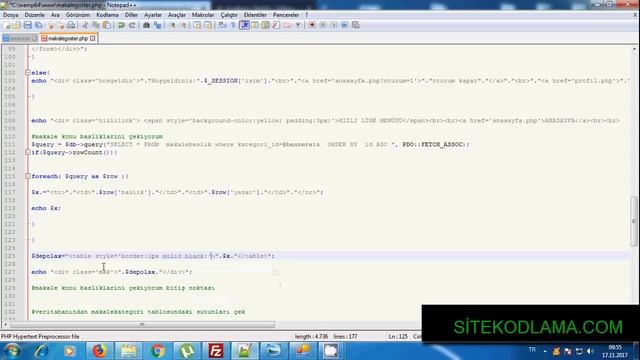This screenshot has height=360, width=640.
Task: Open the Araçlar menu
Action: pos(177,15)
